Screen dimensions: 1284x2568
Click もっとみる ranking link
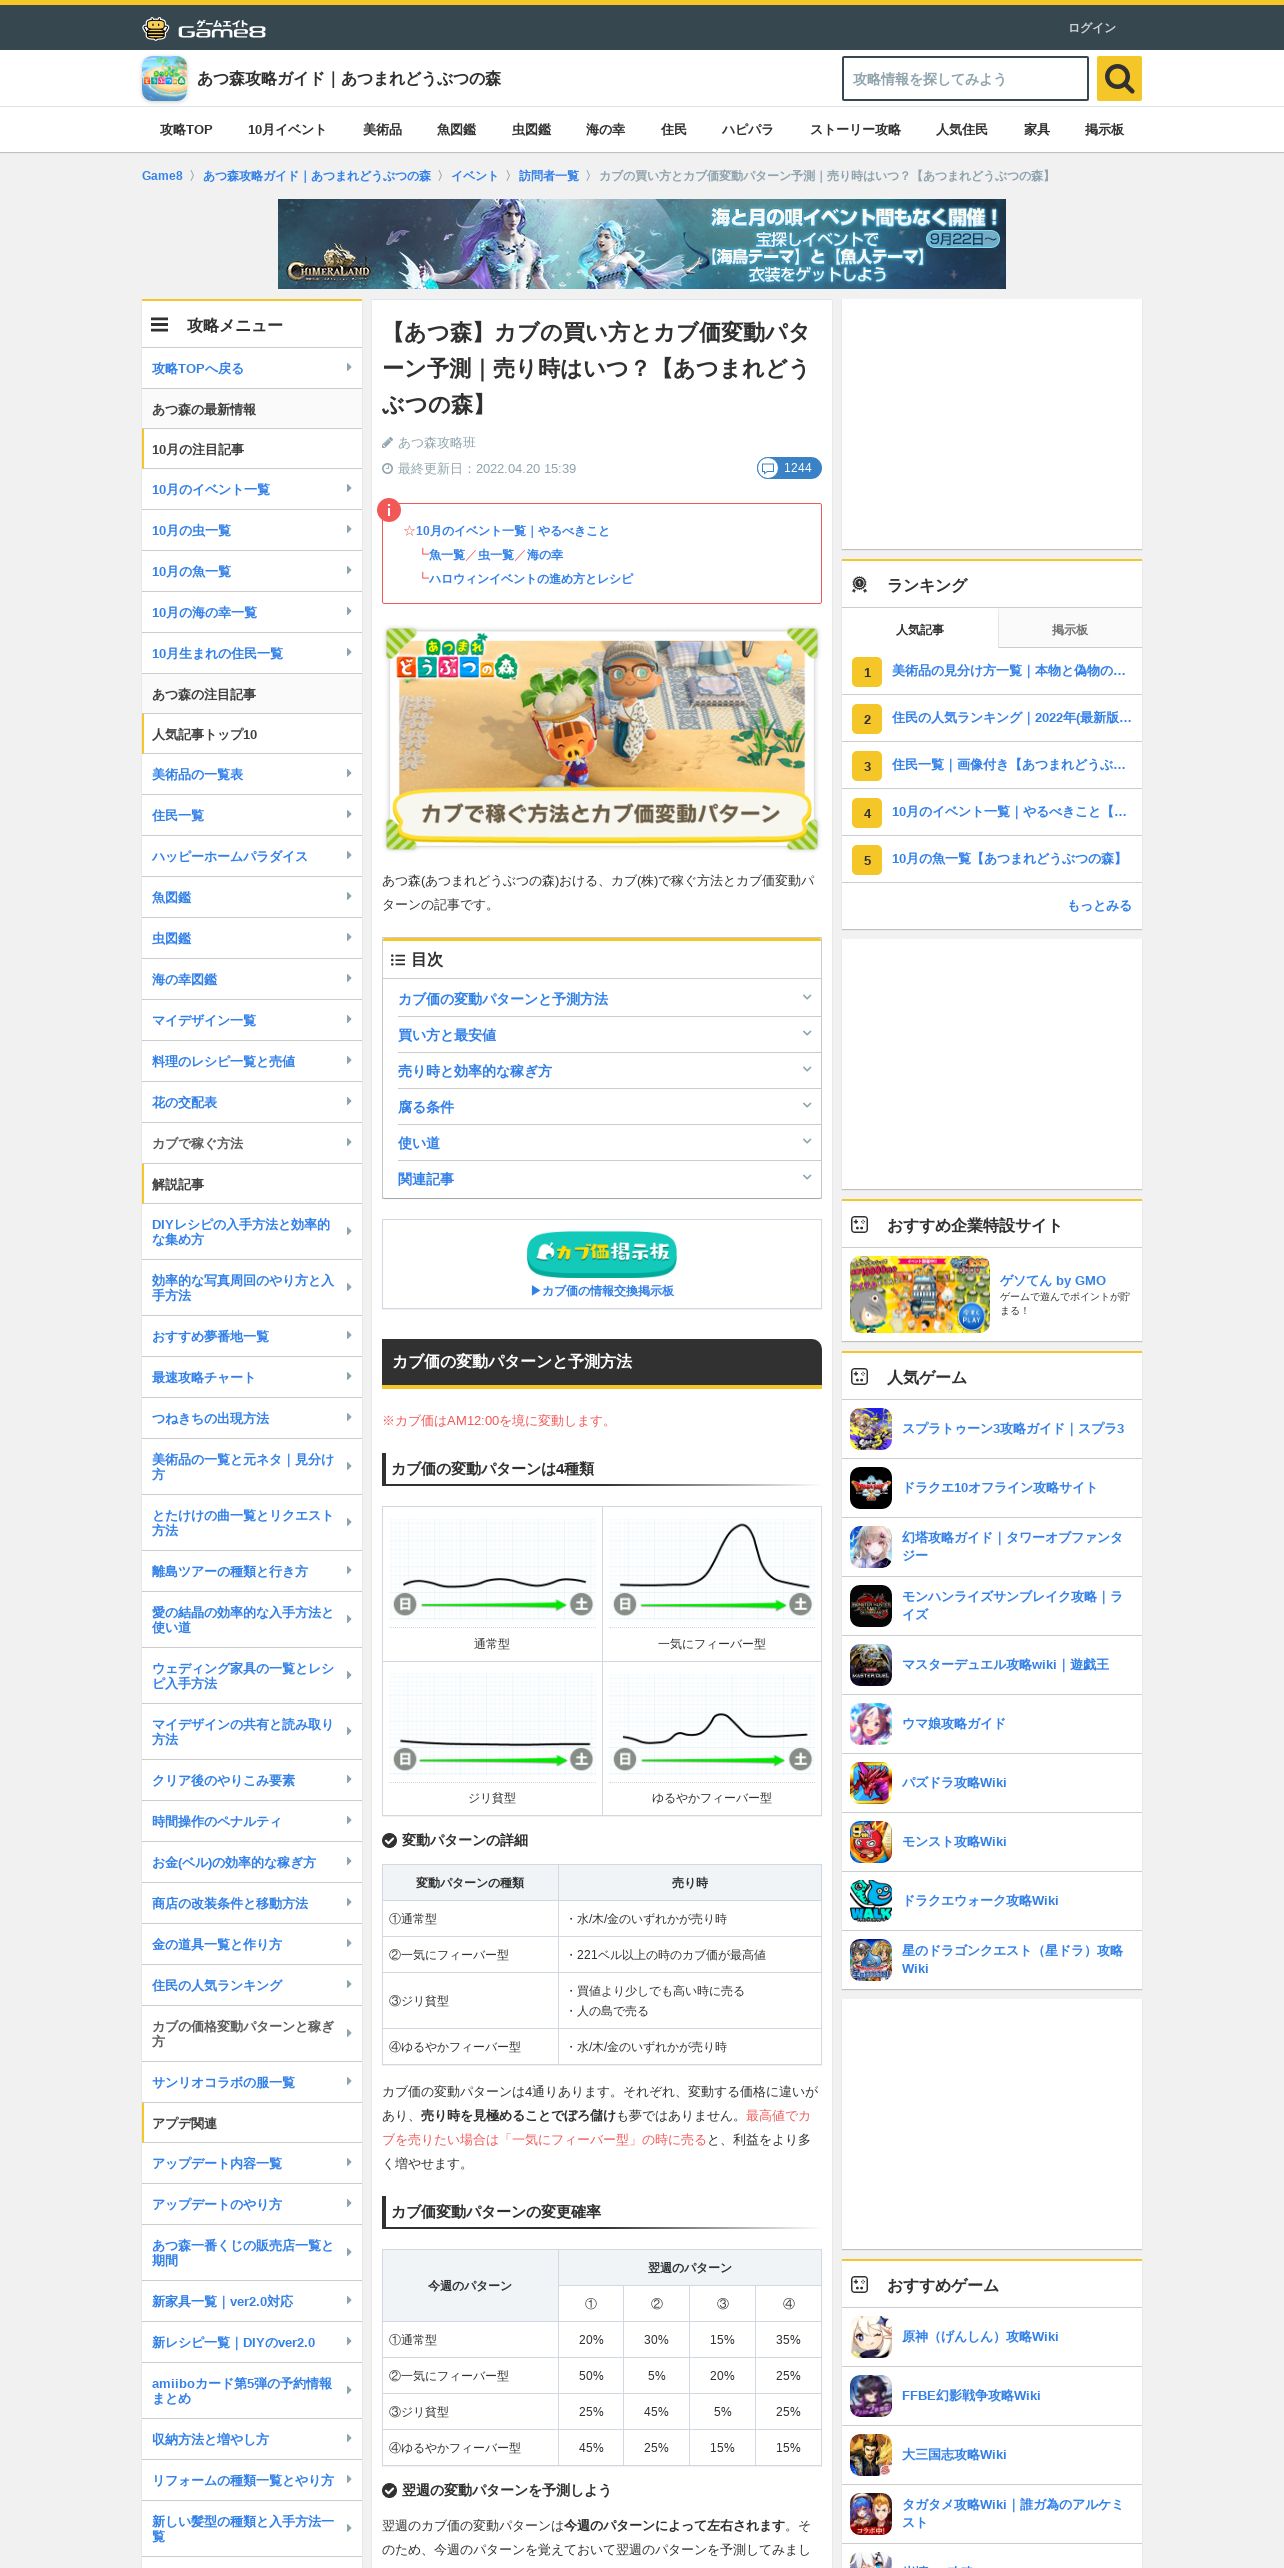pos(1100,906)
